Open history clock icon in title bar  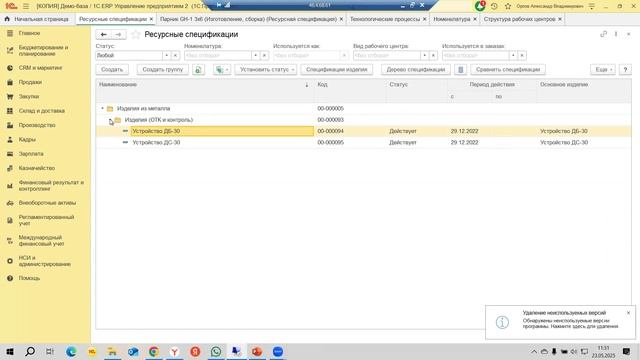click(494, 6)
